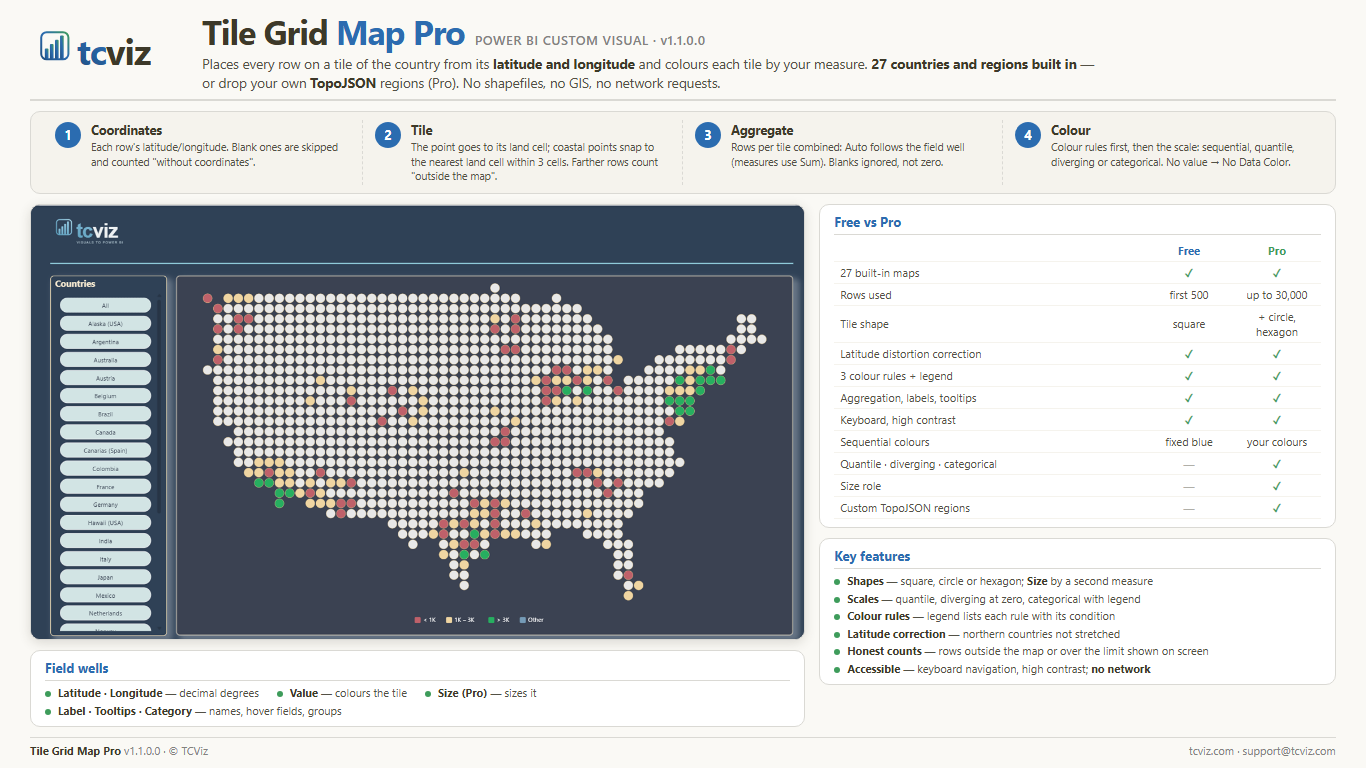Click the yellow '1K – 3K' legend swatch
Viewport: 1366px width, 768px height.
point(450,620)
